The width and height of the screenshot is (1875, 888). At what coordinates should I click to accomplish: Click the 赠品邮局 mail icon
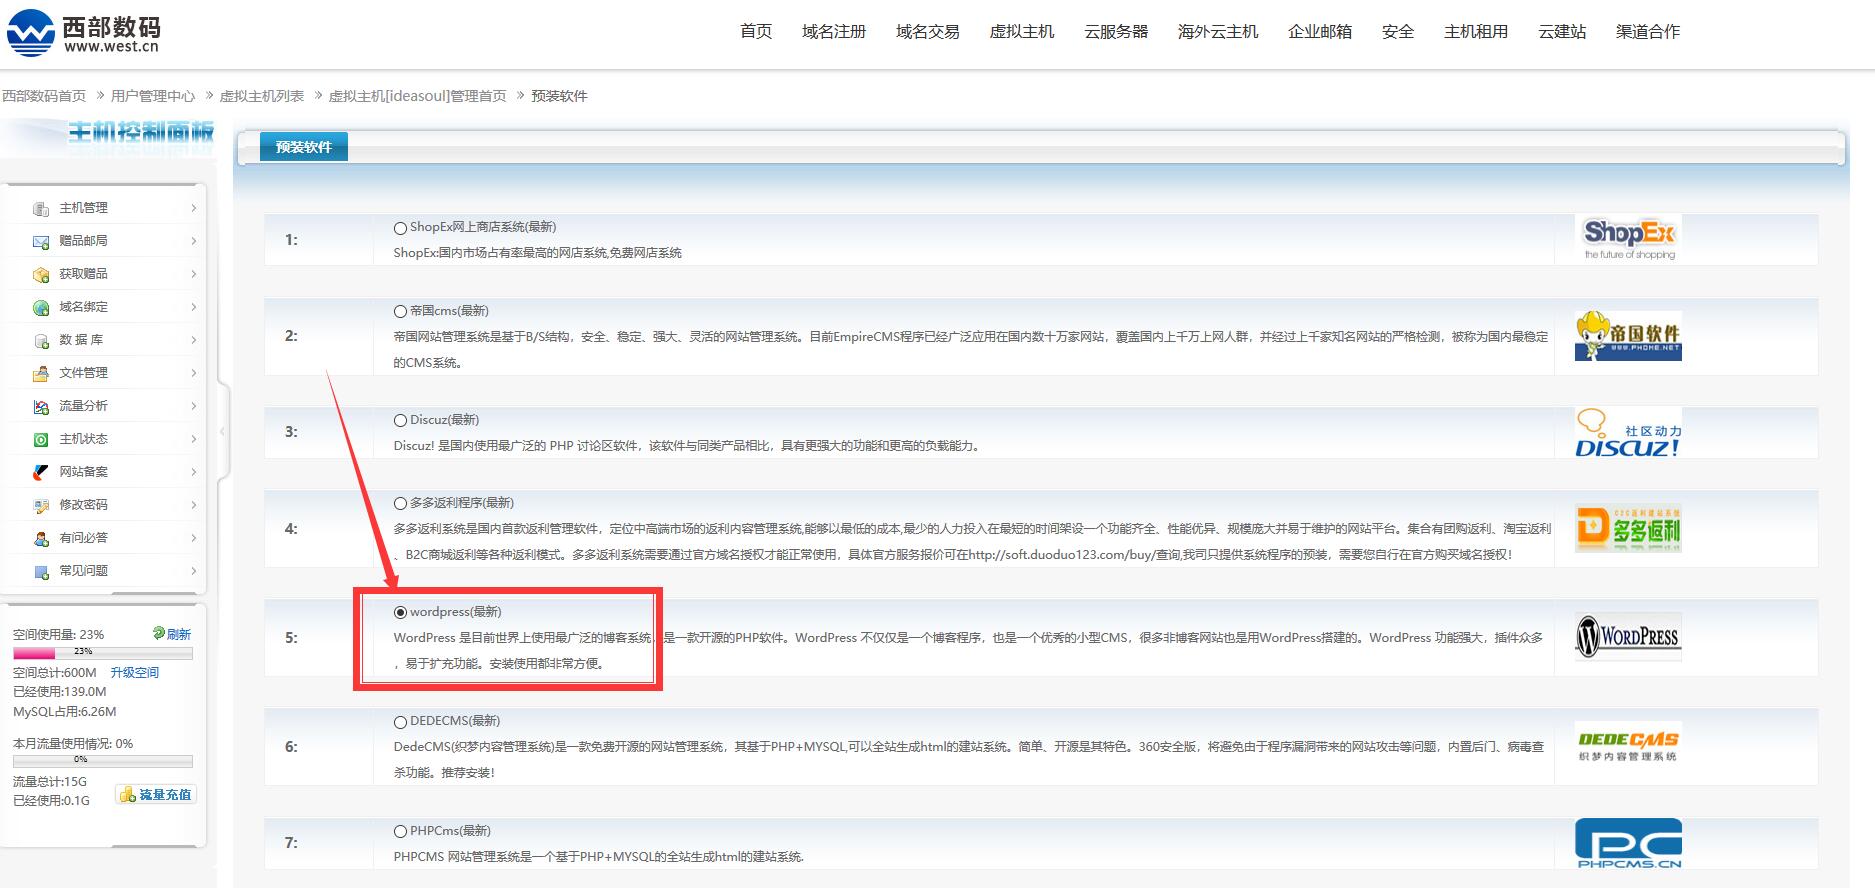click(41, 241)
